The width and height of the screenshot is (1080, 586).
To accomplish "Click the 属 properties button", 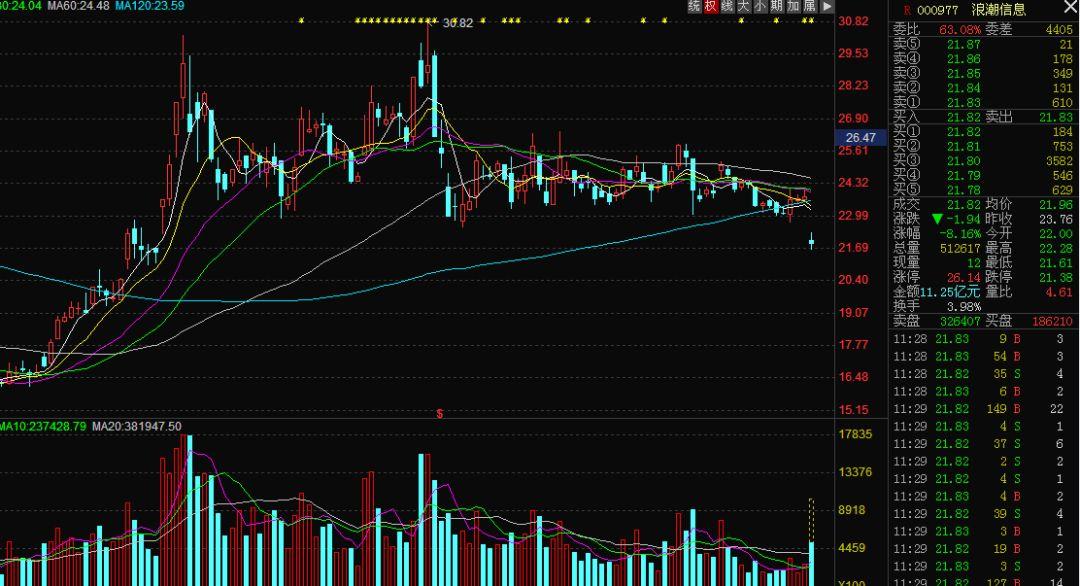I will (810, 6).
